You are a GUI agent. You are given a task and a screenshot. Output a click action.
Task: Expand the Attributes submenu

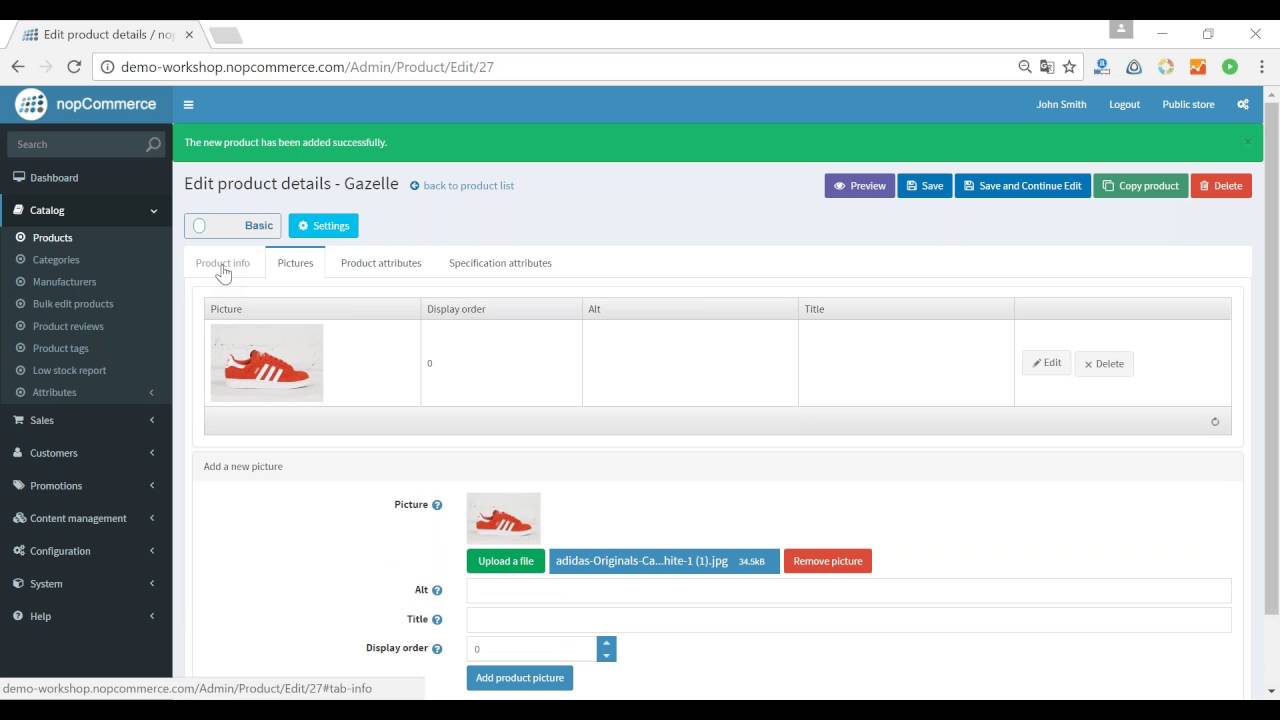(86, 392)
